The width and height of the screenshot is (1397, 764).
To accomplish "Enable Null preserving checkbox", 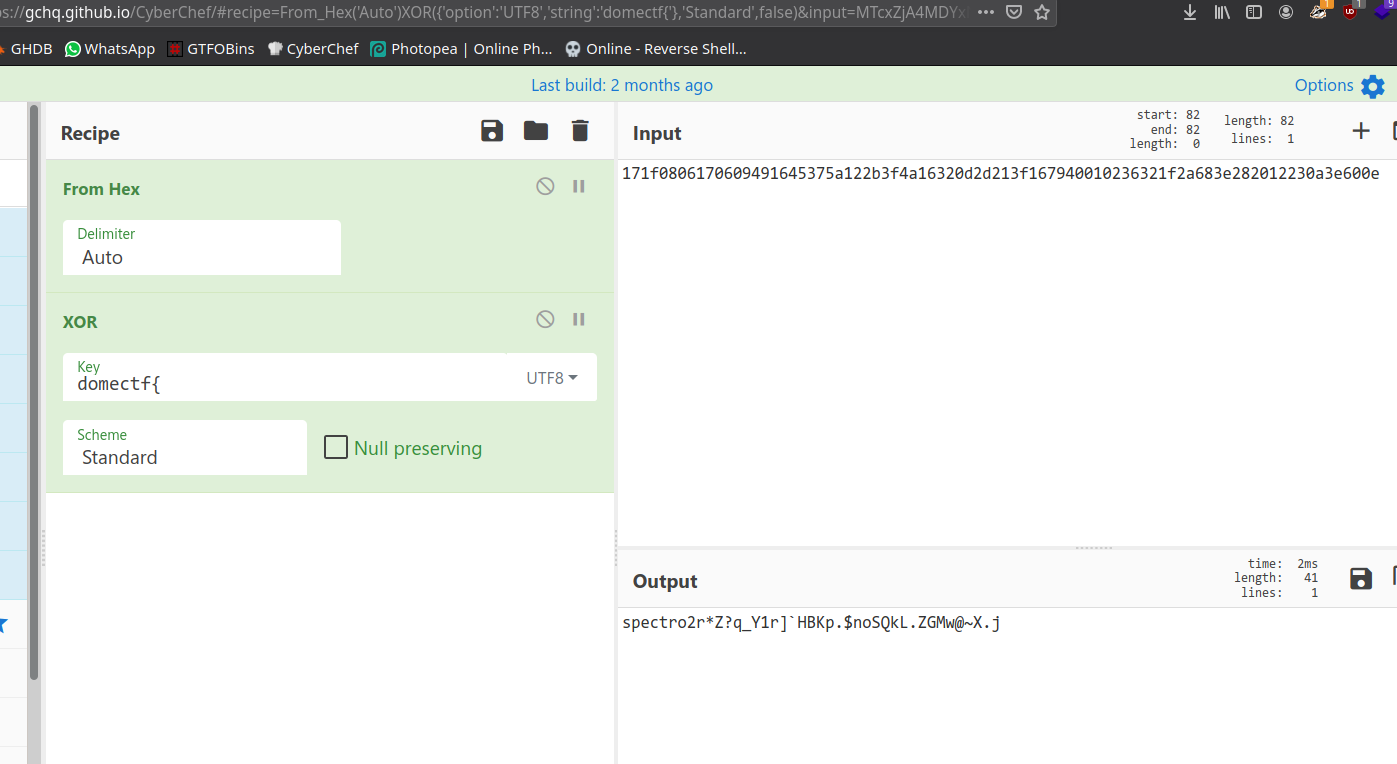I will 336,447.
